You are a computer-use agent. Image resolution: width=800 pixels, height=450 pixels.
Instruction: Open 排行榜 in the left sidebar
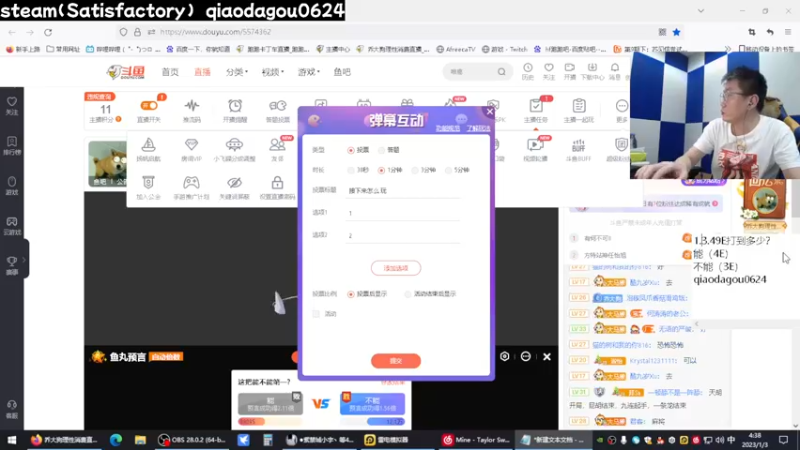click(x=12, y=145)
